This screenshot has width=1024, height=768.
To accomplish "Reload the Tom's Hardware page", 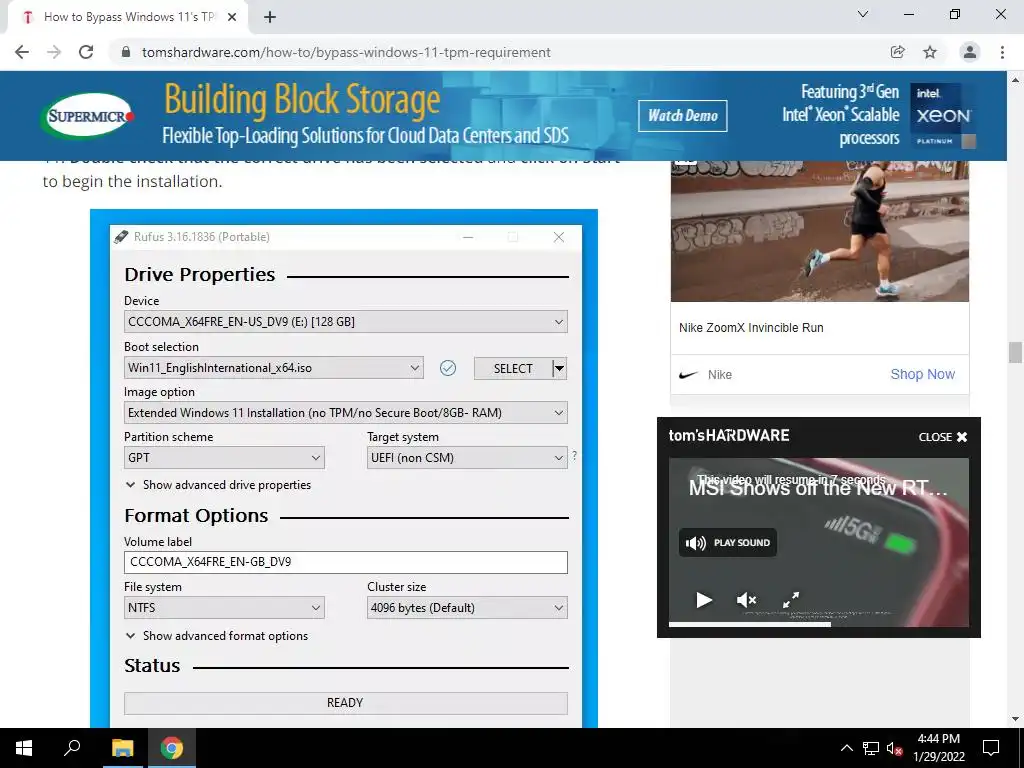I will (x=86, y=52).
